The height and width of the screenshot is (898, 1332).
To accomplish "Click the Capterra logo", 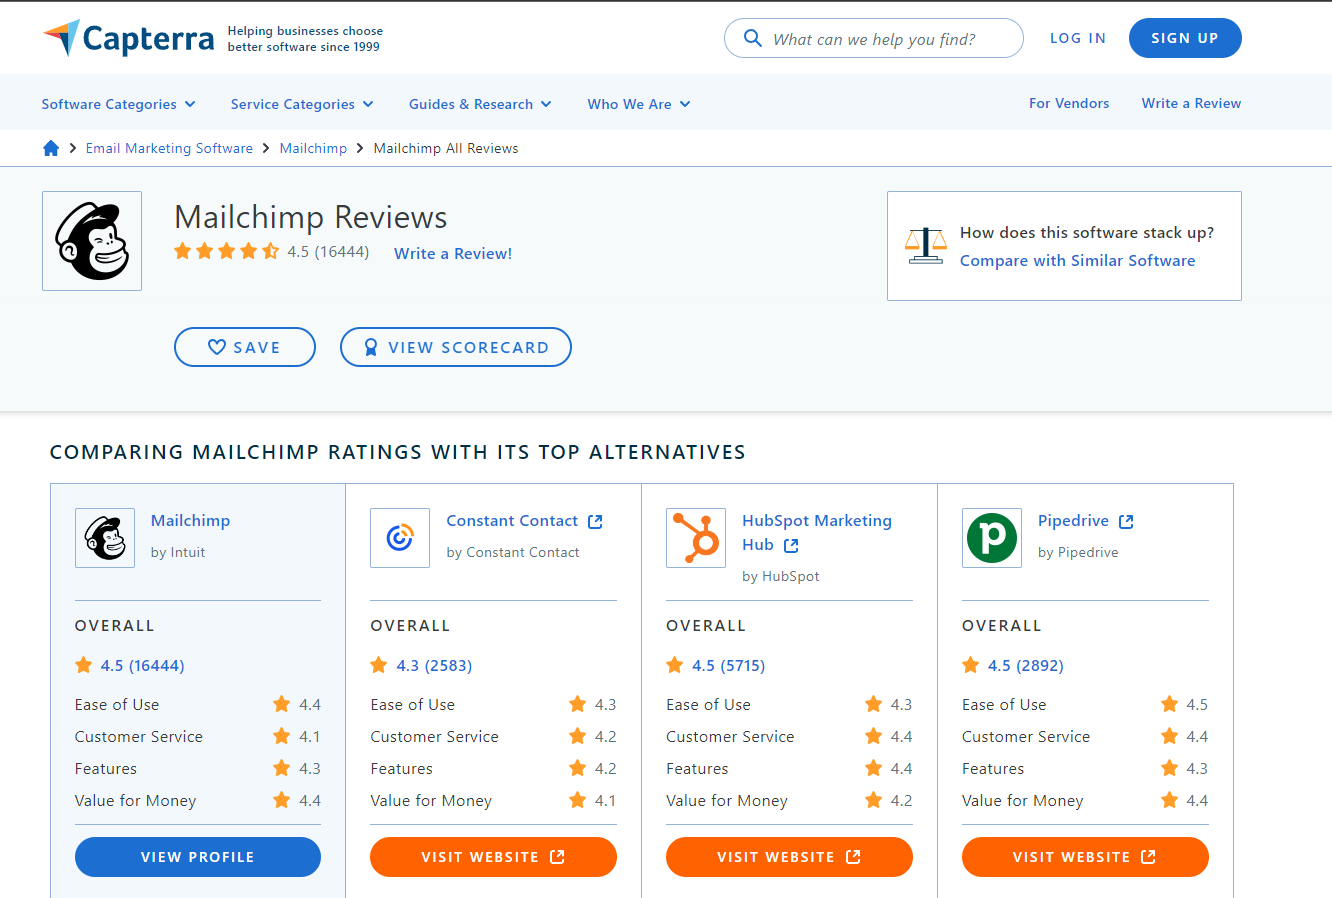I will pyautogui.click(x=128, y=38).
